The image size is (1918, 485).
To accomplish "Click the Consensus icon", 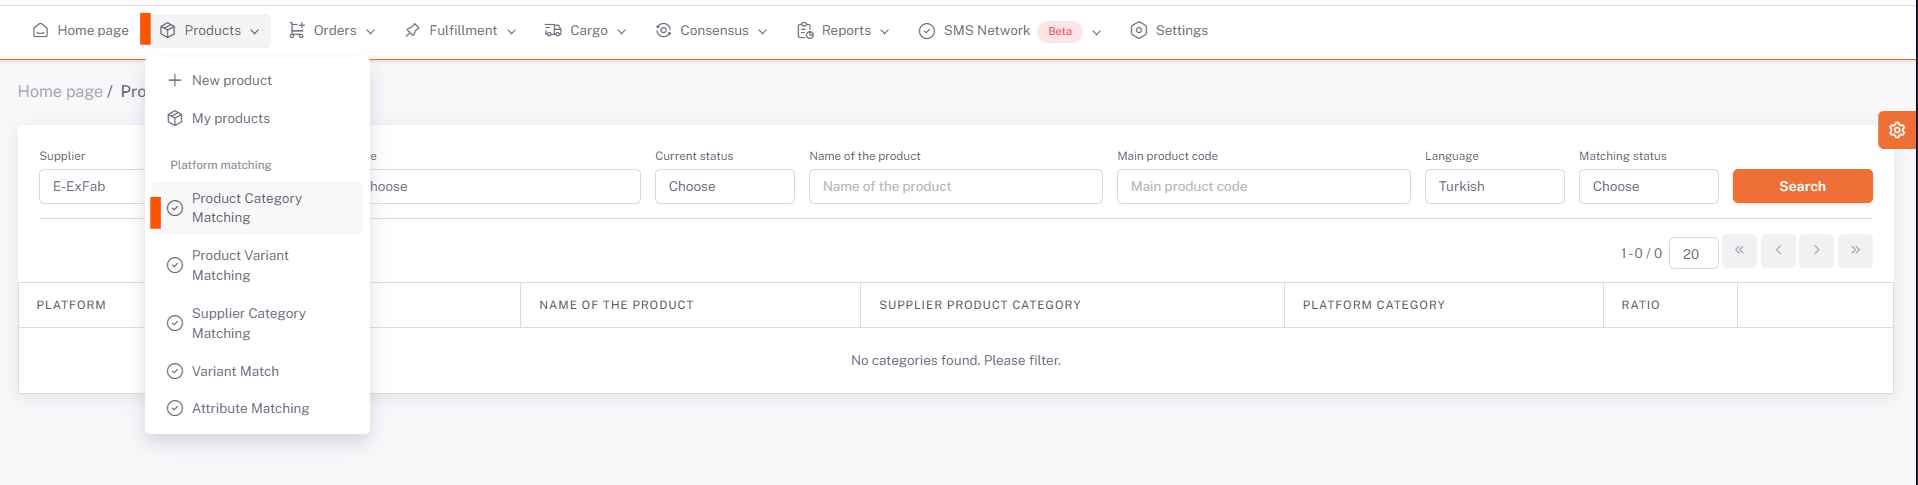I will [x=663, y=31].
